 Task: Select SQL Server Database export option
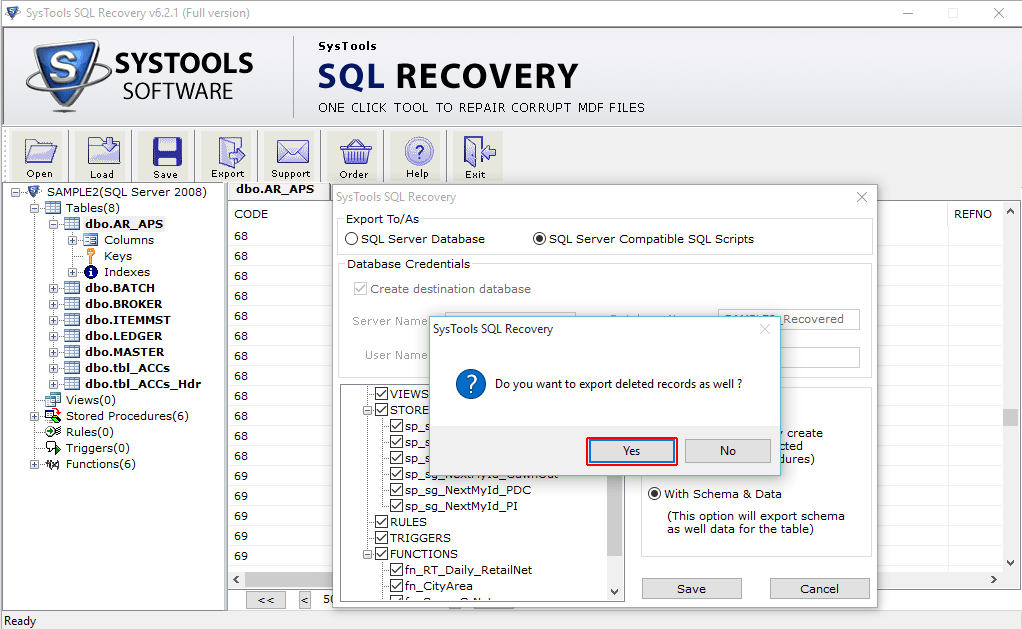pos(351,238)
